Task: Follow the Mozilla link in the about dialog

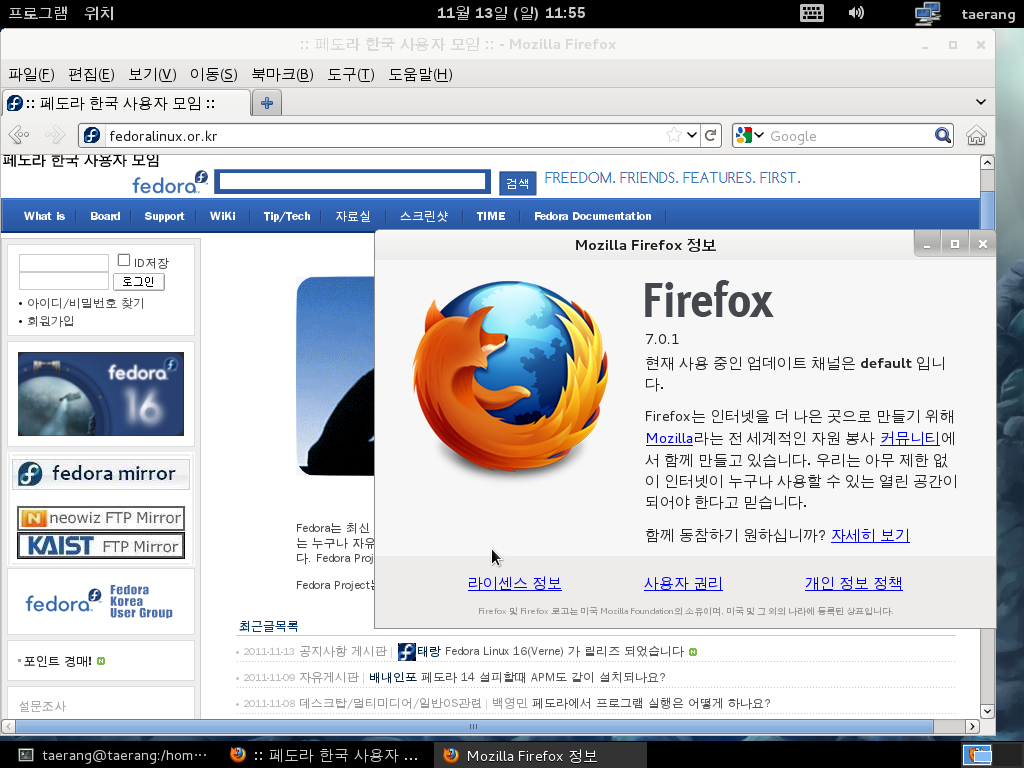Action: [x=669, y=438]
